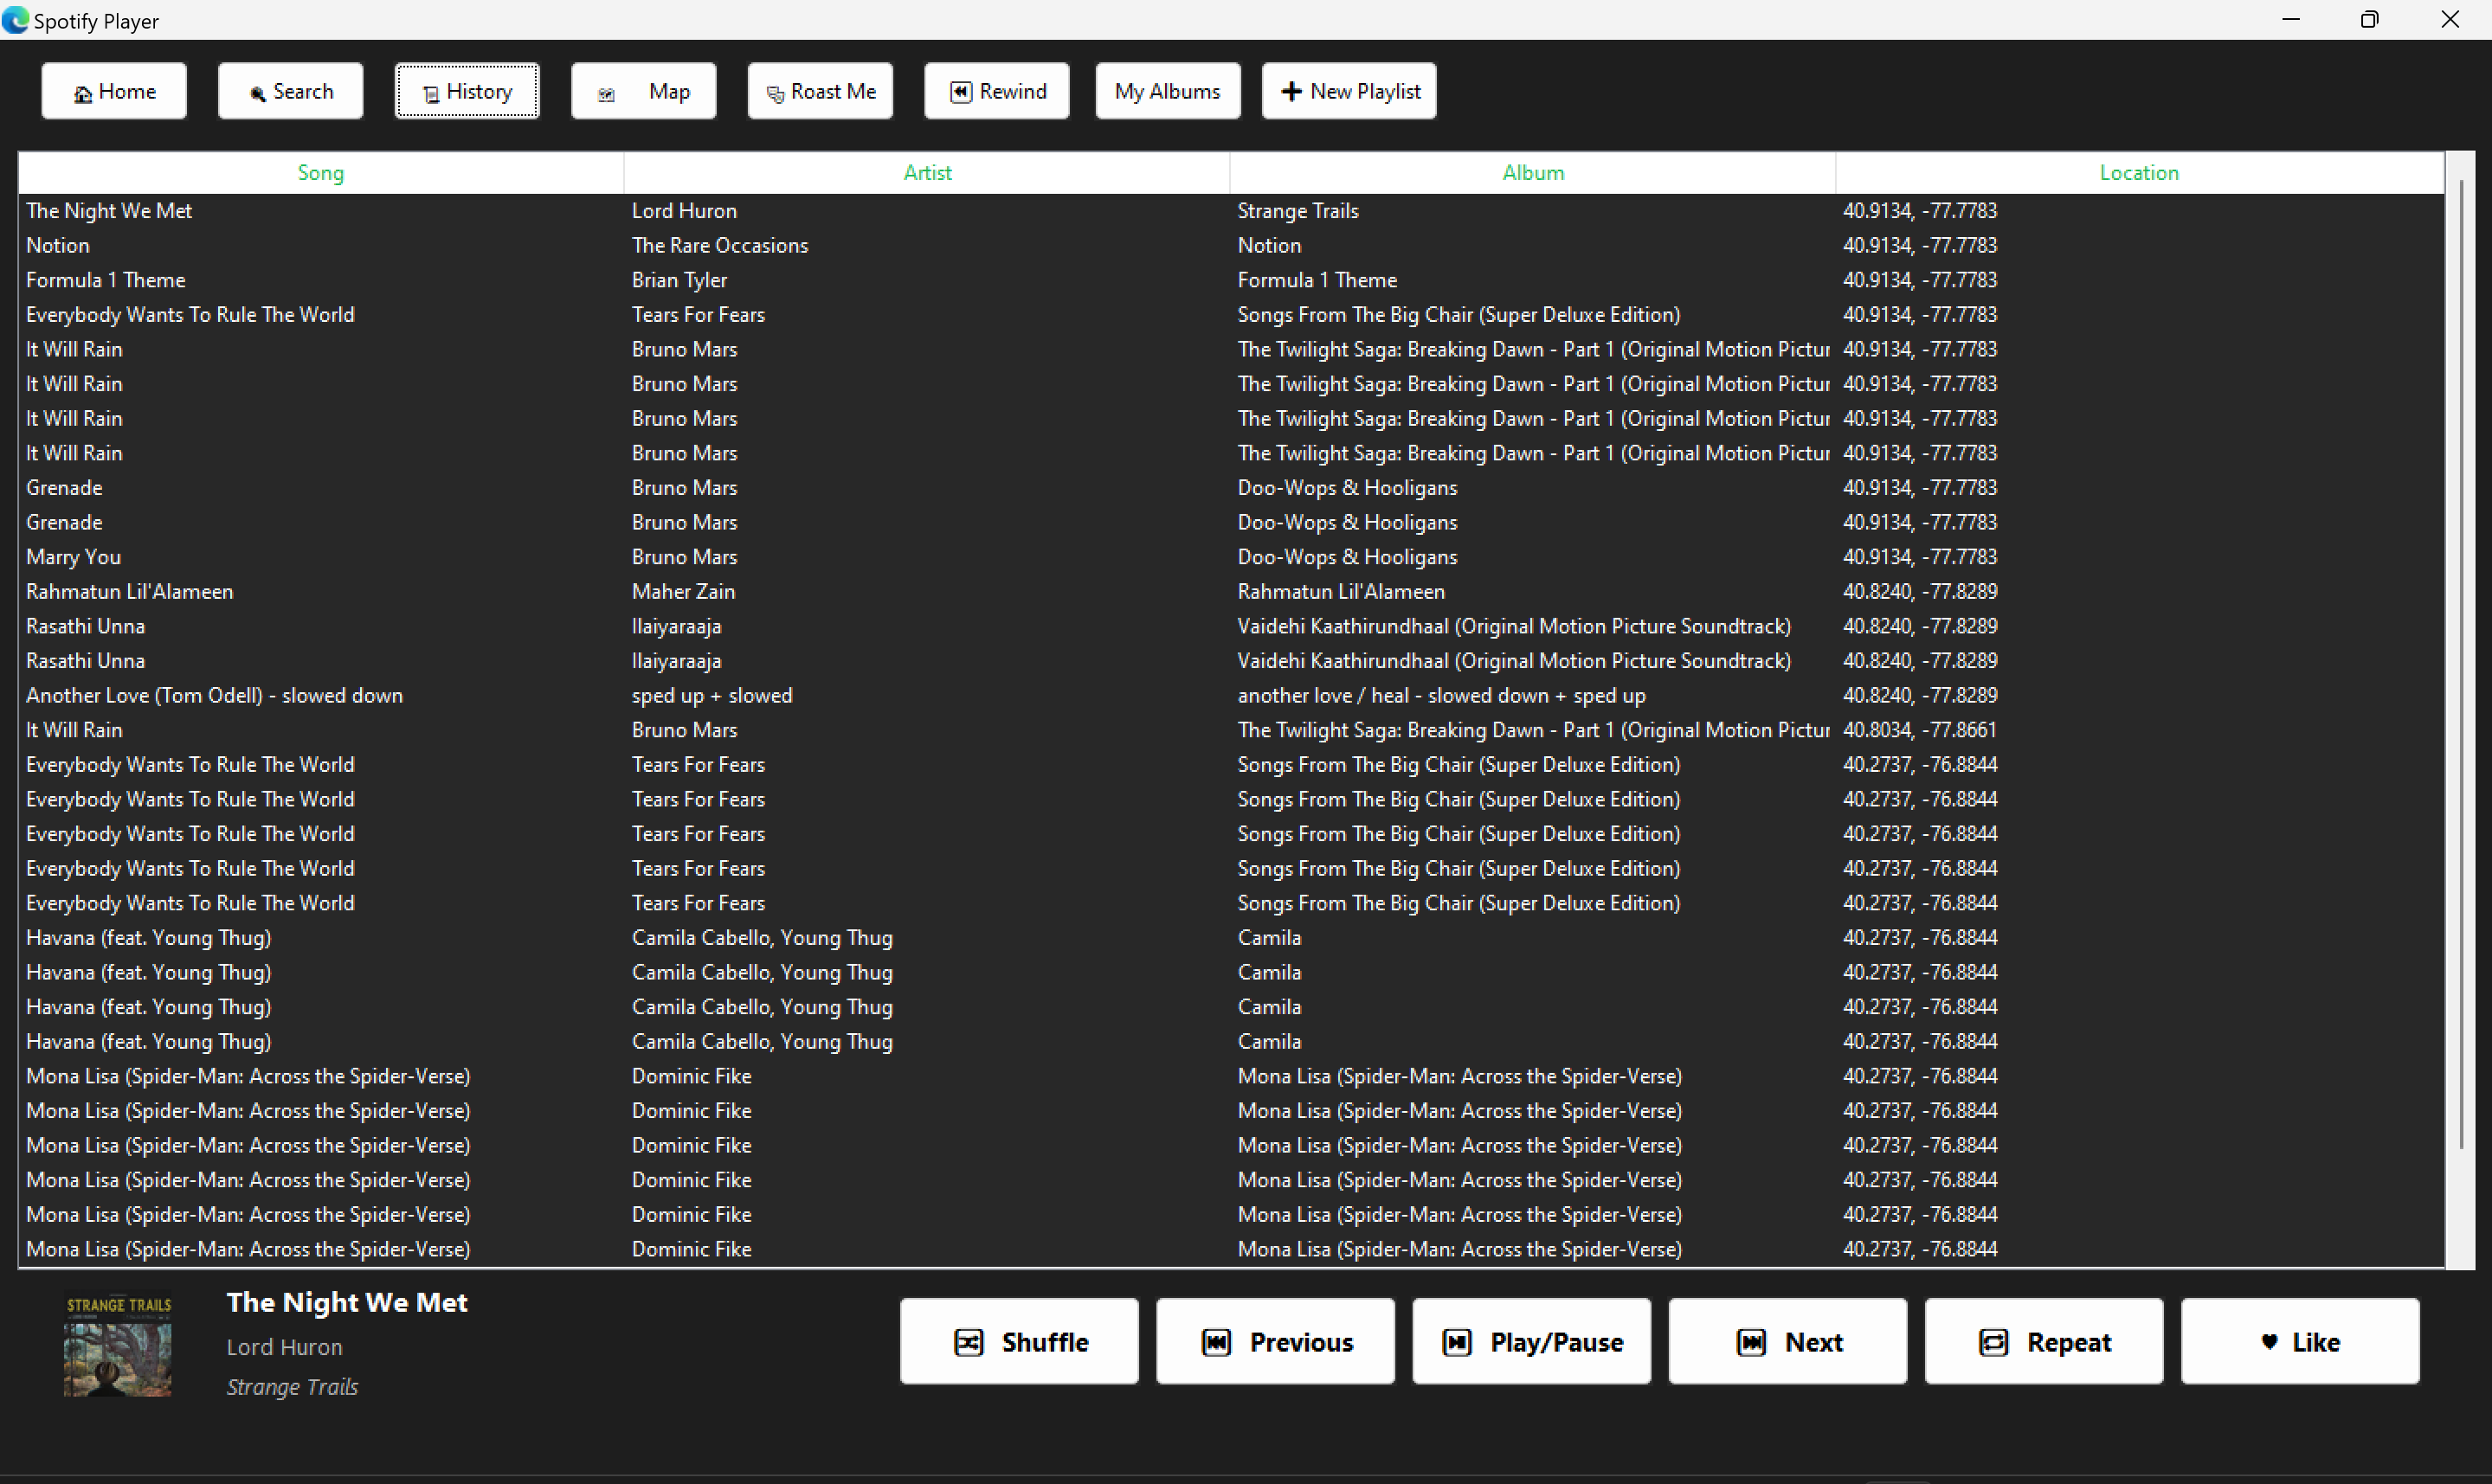Open My Albums

[1167, 91]
